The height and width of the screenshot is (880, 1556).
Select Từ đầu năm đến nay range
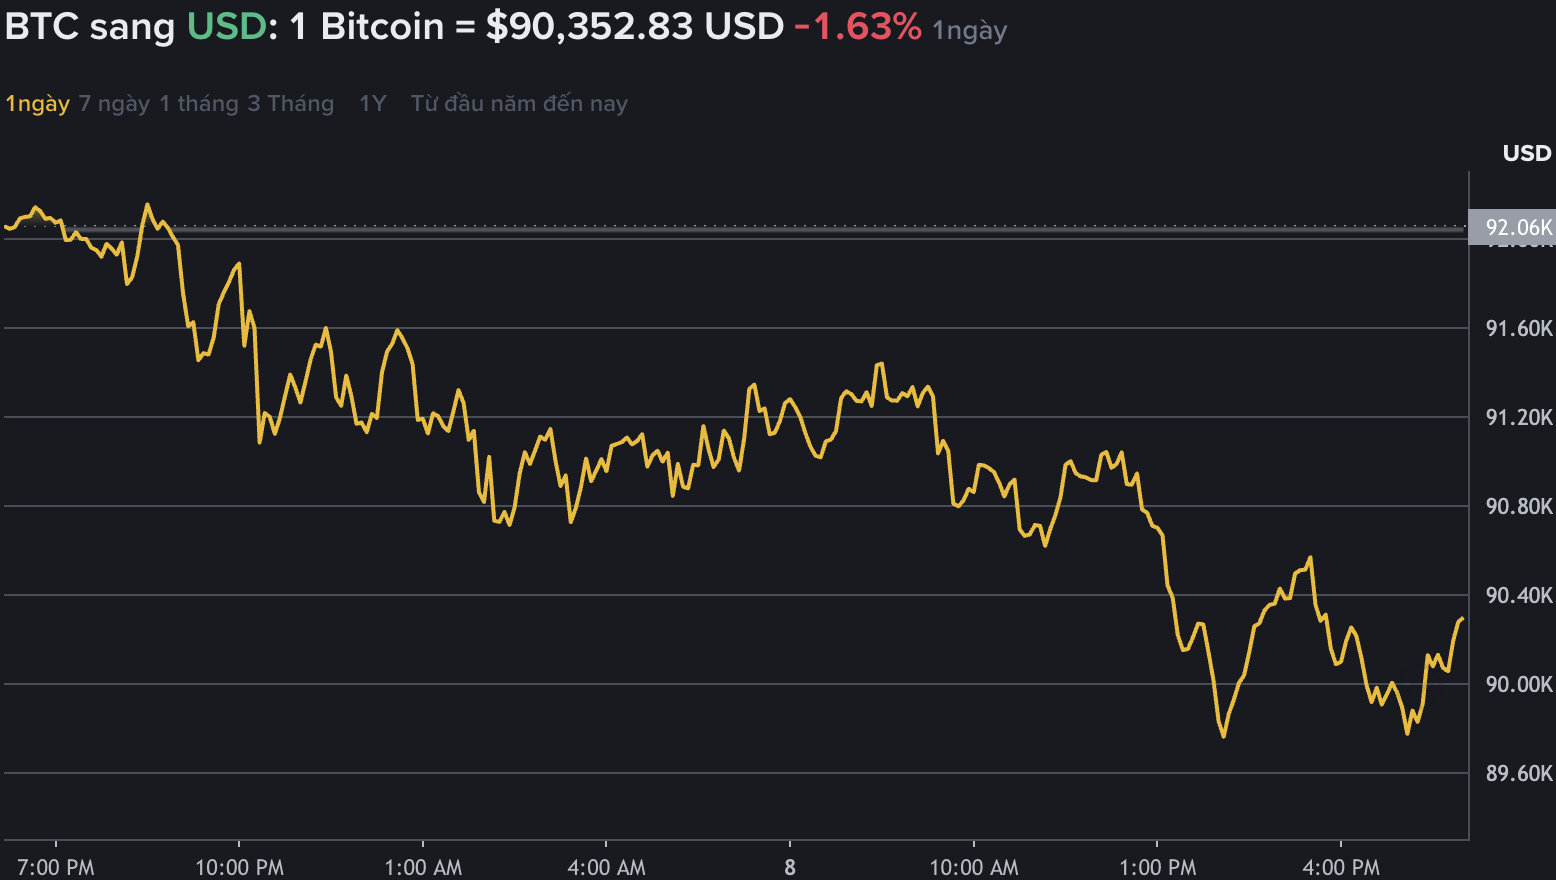coord(518,103)
